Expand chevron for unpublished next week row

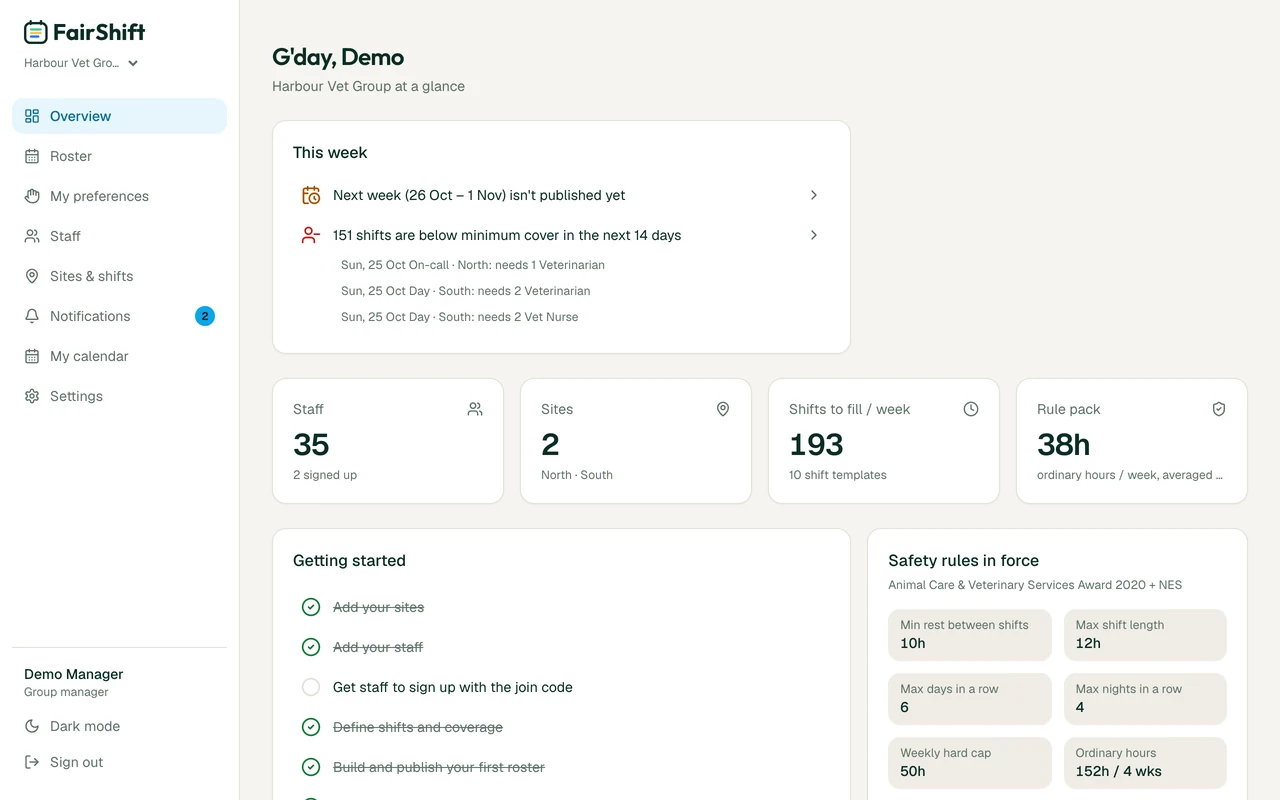click(814, 195)
